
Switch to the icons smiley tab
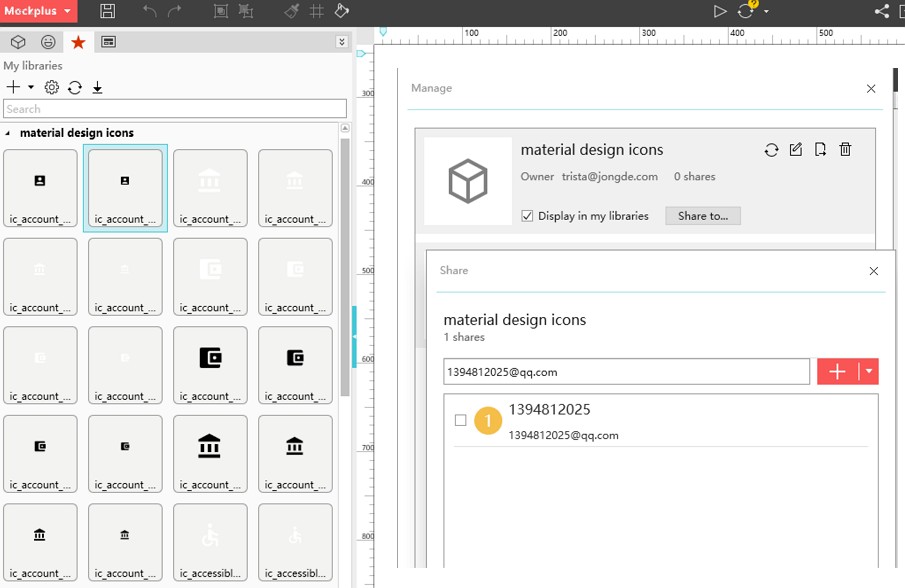click(48, 42)
